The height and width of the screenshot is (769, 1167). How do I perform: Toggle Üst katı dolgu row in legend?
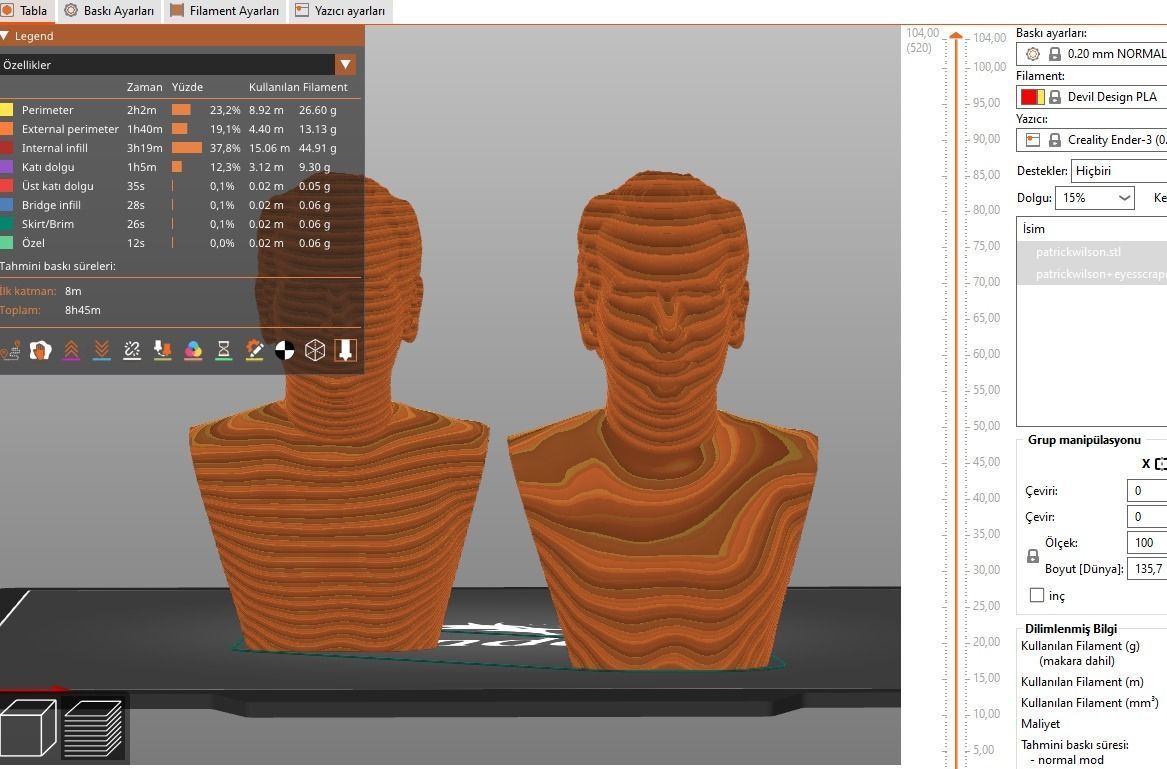pos(180,186)
